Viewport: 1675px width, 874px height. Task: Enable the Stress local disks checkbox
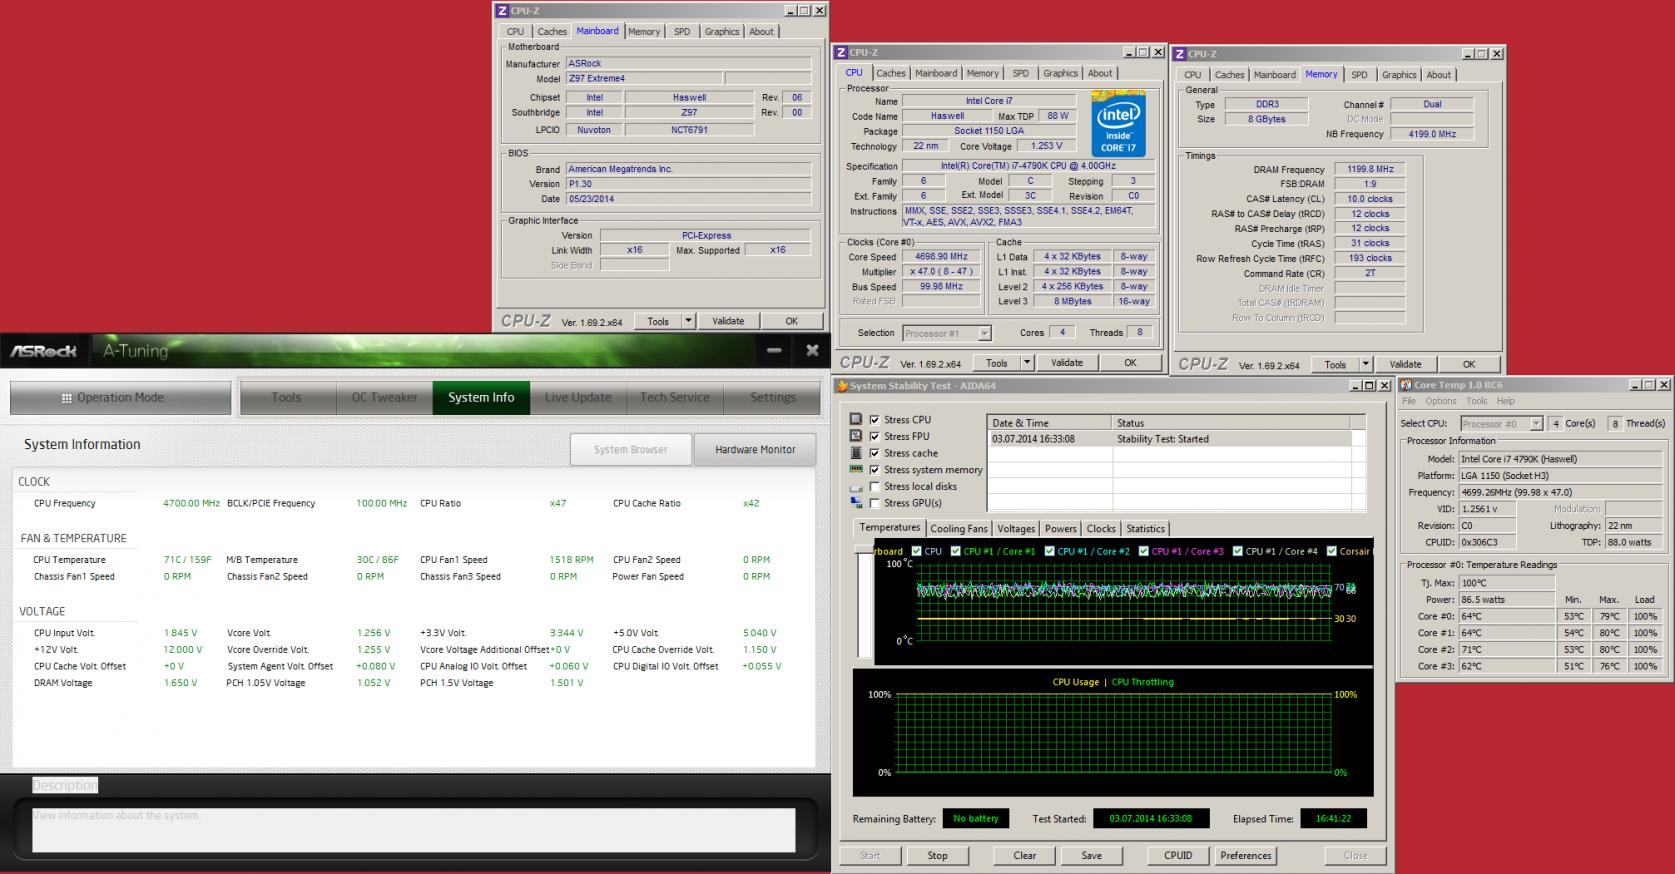coord(875,486)
